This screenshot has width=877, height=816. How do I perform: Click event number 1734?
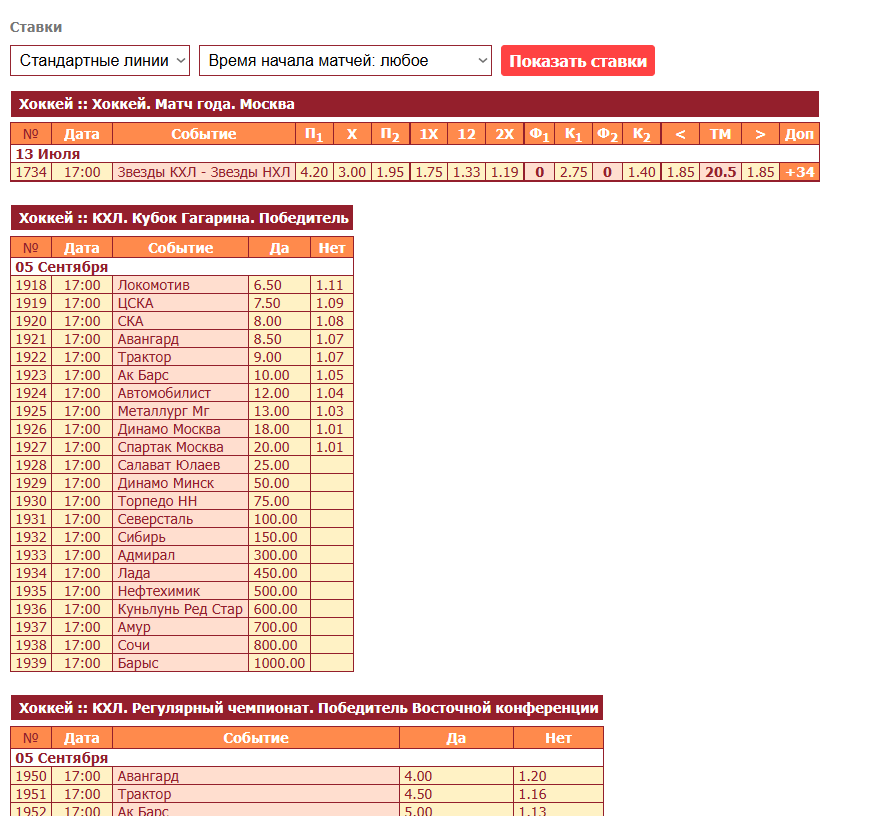31,172
